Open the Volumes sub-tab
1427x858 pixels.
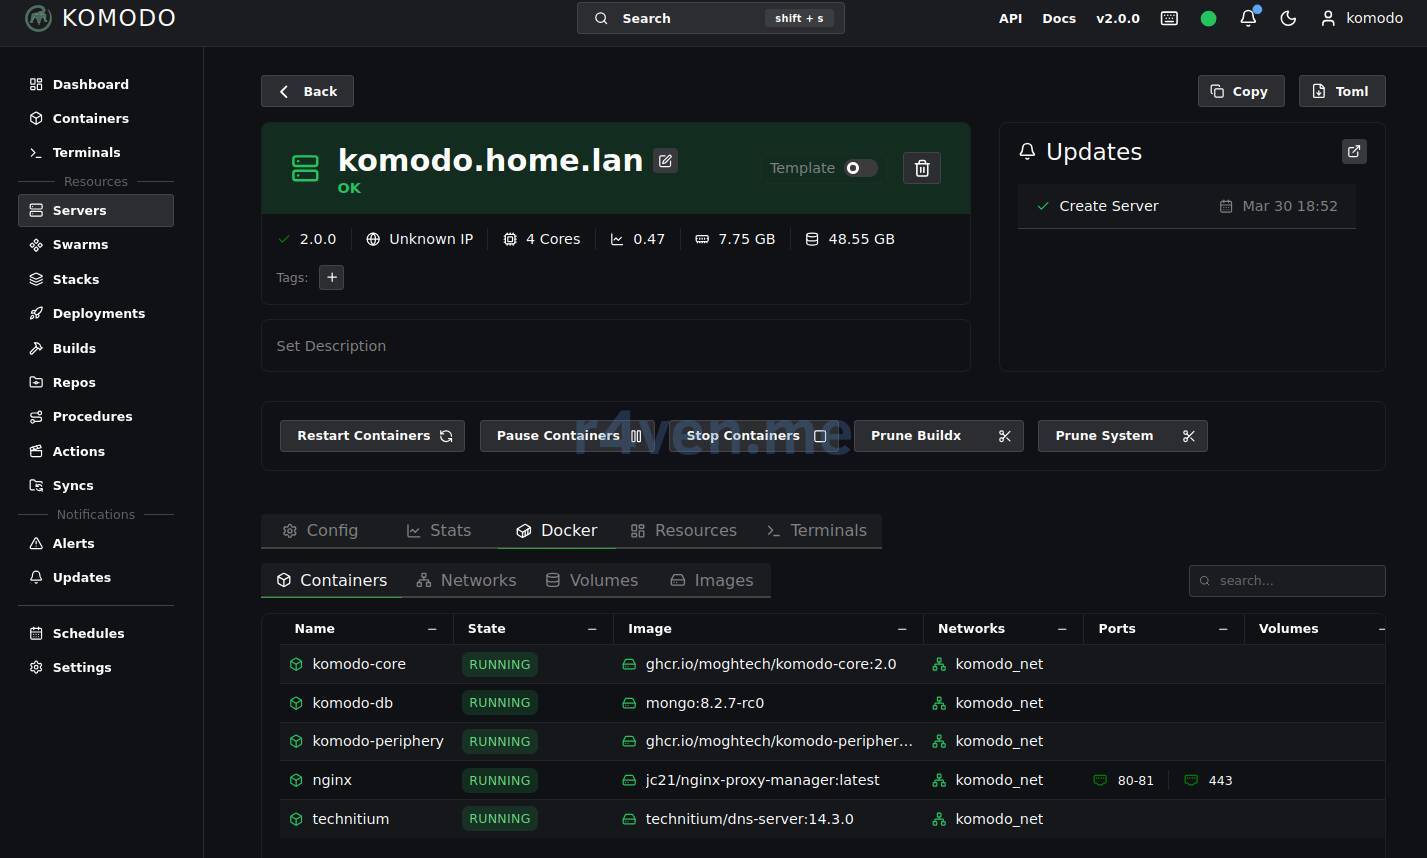click(x=591, y=580)
